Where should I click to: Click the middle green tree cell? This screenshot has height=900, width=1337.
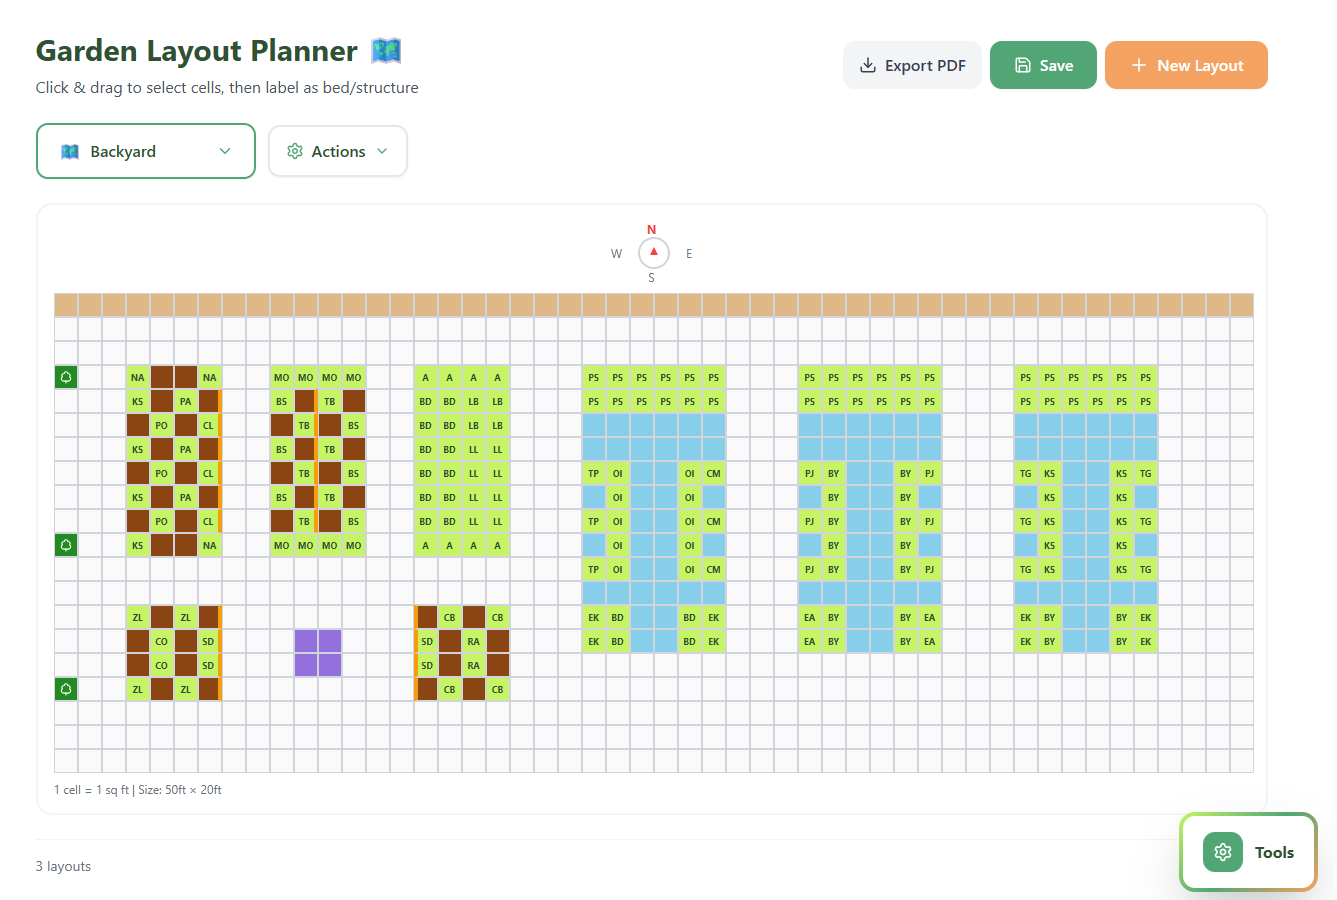coord(66,545)
